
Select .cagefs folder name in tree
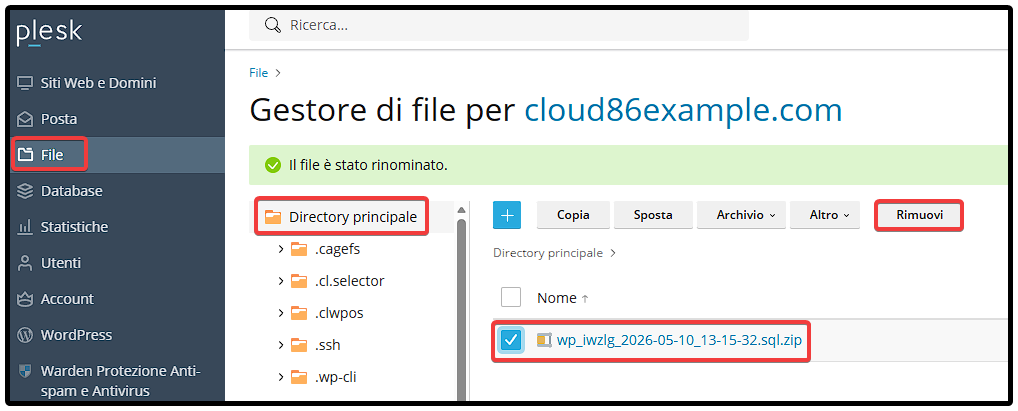coord(338,249)
